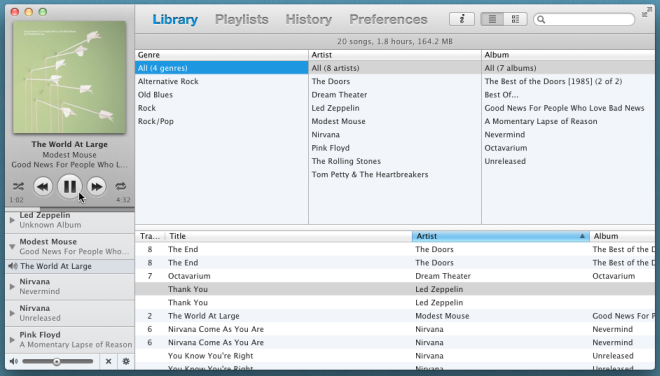Open the song info button

pos(462,19)
